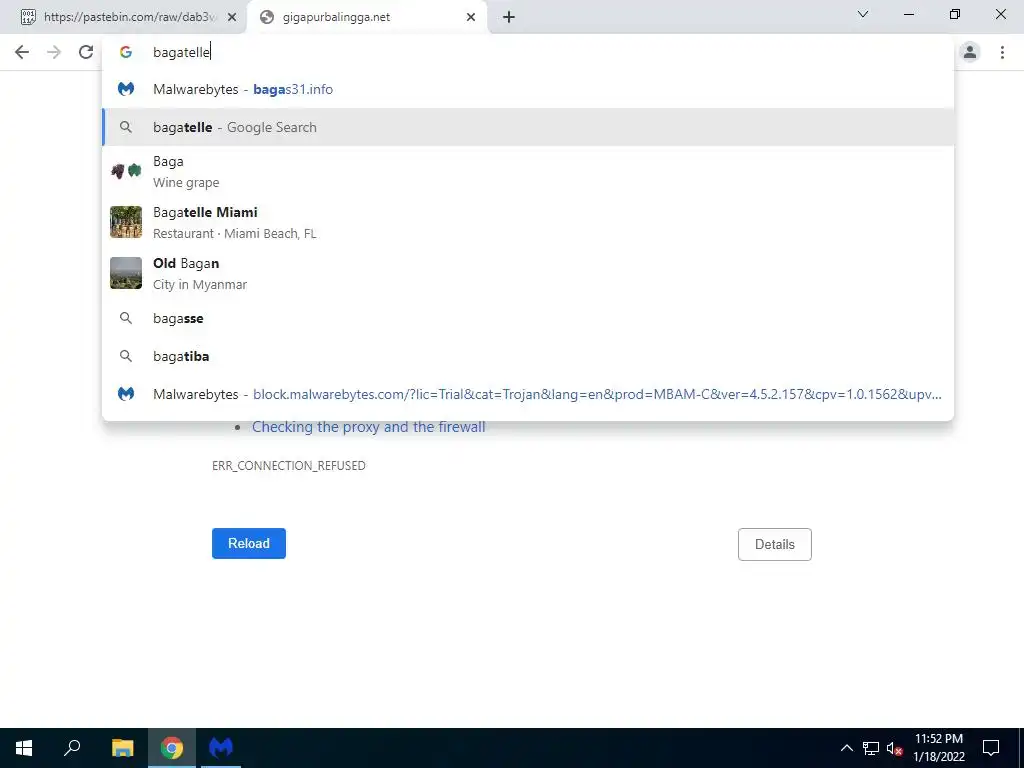Open the clock showing 11:52 PM
The image size is (1024, 768).
click(x=938, y=748)
